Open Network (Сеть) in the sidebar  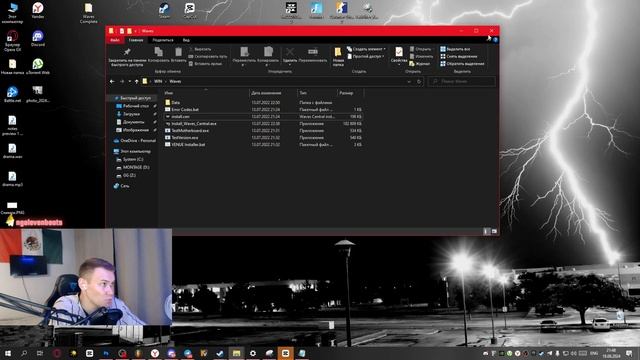[x=121, y=186]
